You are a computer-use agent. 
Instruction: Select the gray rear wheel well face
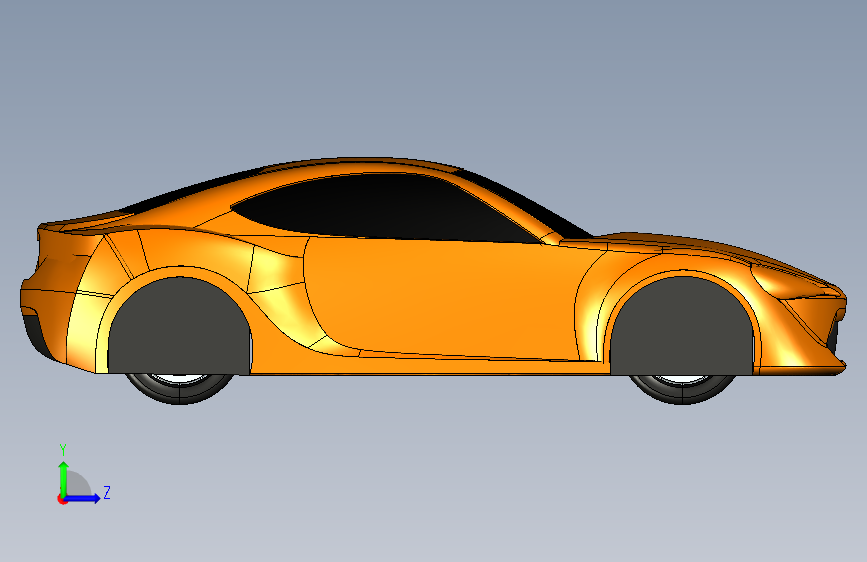(x=179, y=326)
